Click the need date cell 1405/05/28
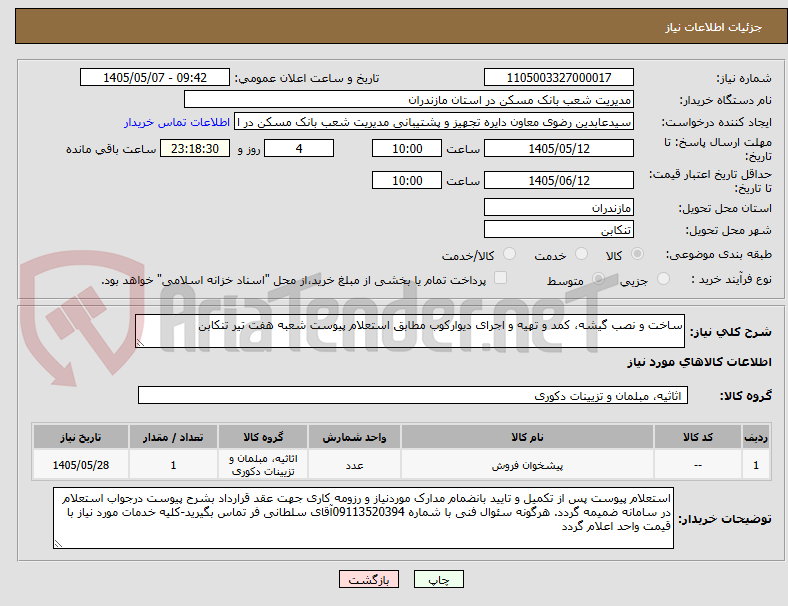This screenshot has height=606, width=788. pyautogui.click(x=81, y=465)
